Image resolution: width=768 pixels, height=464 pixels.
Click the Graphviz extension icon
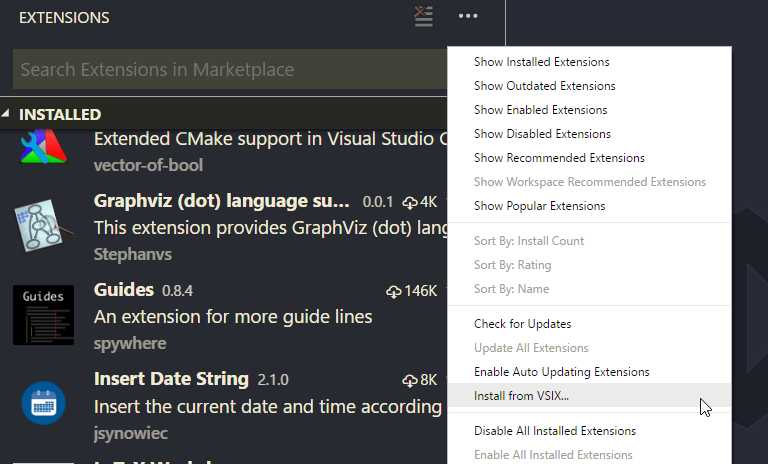pos(43,225)
